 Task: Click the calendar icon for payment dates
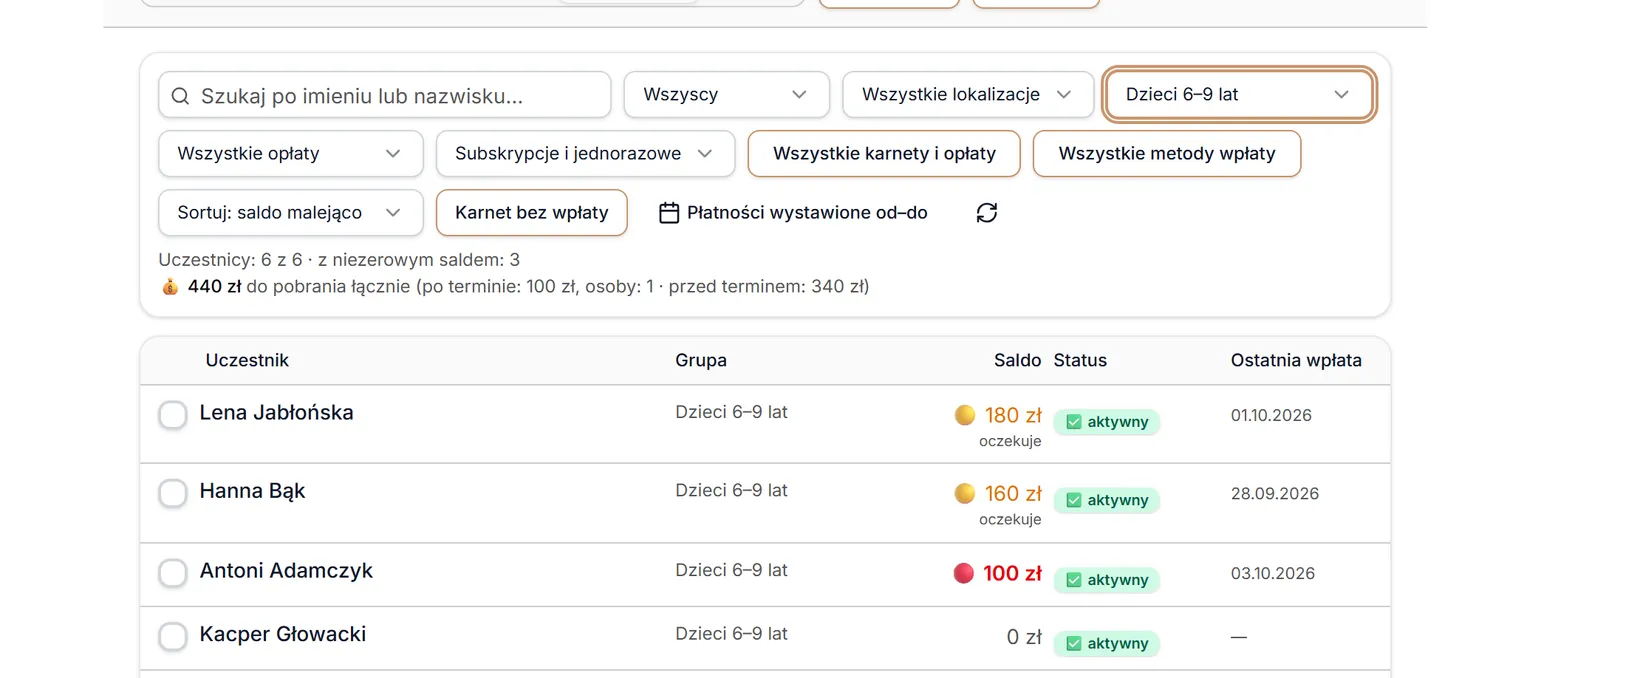click(x=669, y=213)
